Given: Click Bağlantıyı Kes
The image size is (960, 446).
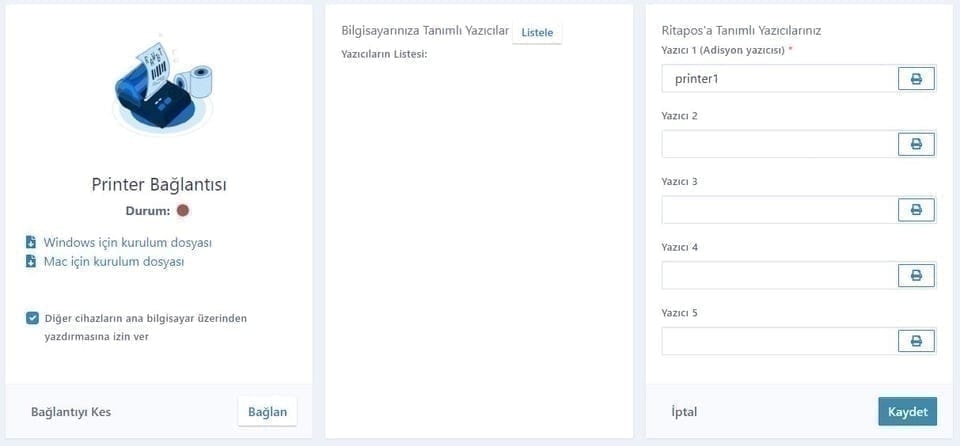Looking at the screenshot, I should [71, 412].
